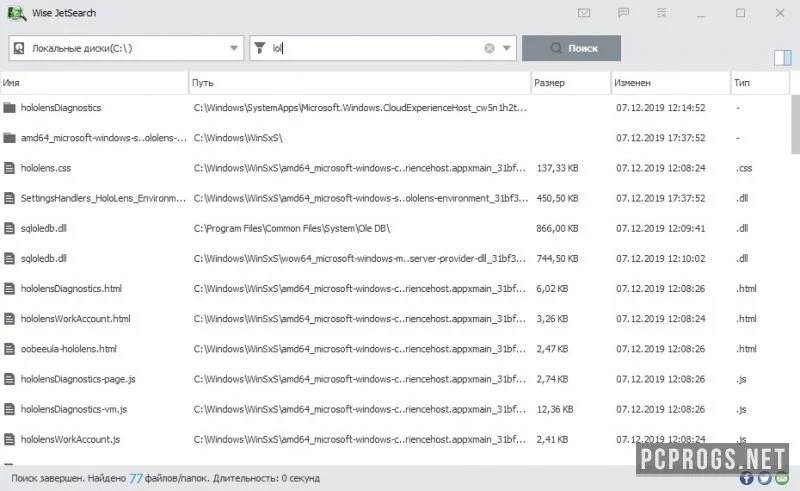Click the 07.12.2019 12:14:52 date cell
Image resolution: width=800 pixels, height=491 pixels.
click(x=661, y=108)
